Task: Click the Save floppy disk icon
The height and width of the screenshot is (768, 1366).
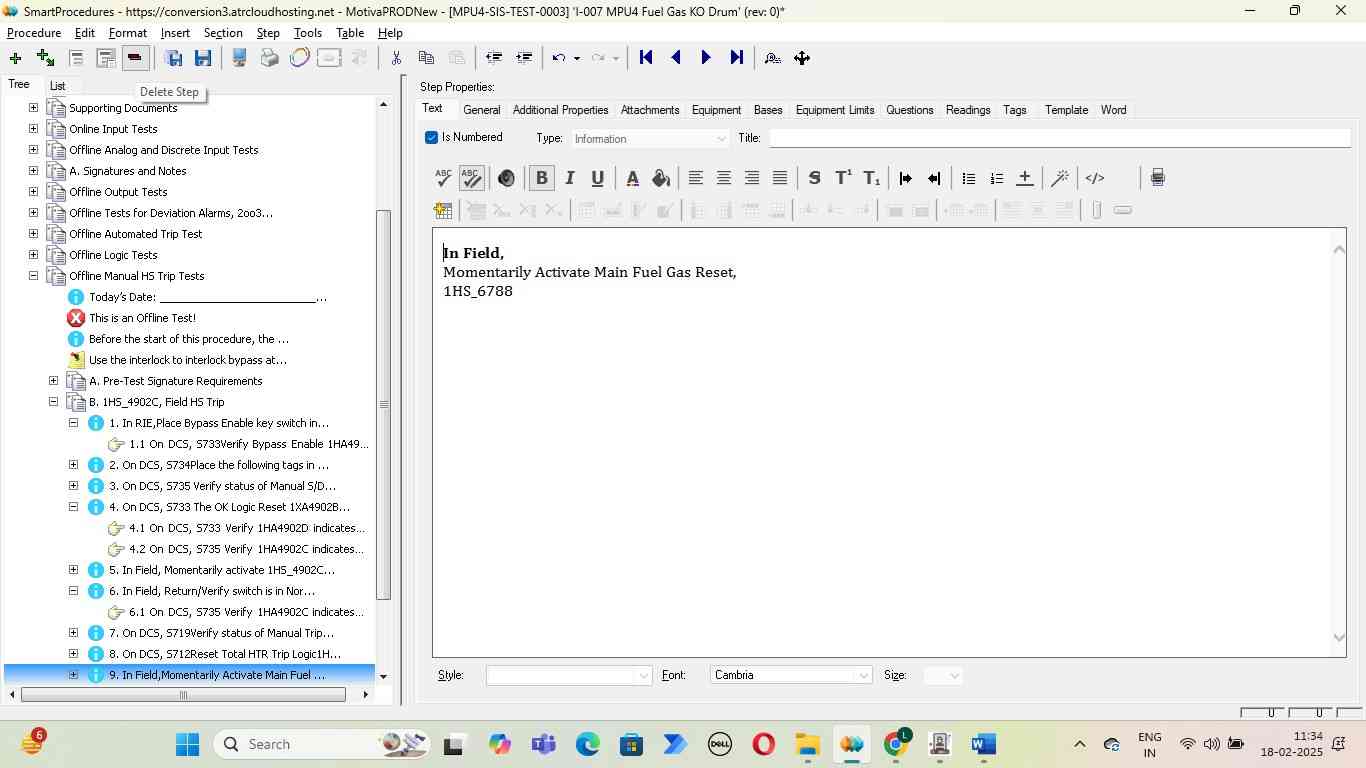Action: 203,58
